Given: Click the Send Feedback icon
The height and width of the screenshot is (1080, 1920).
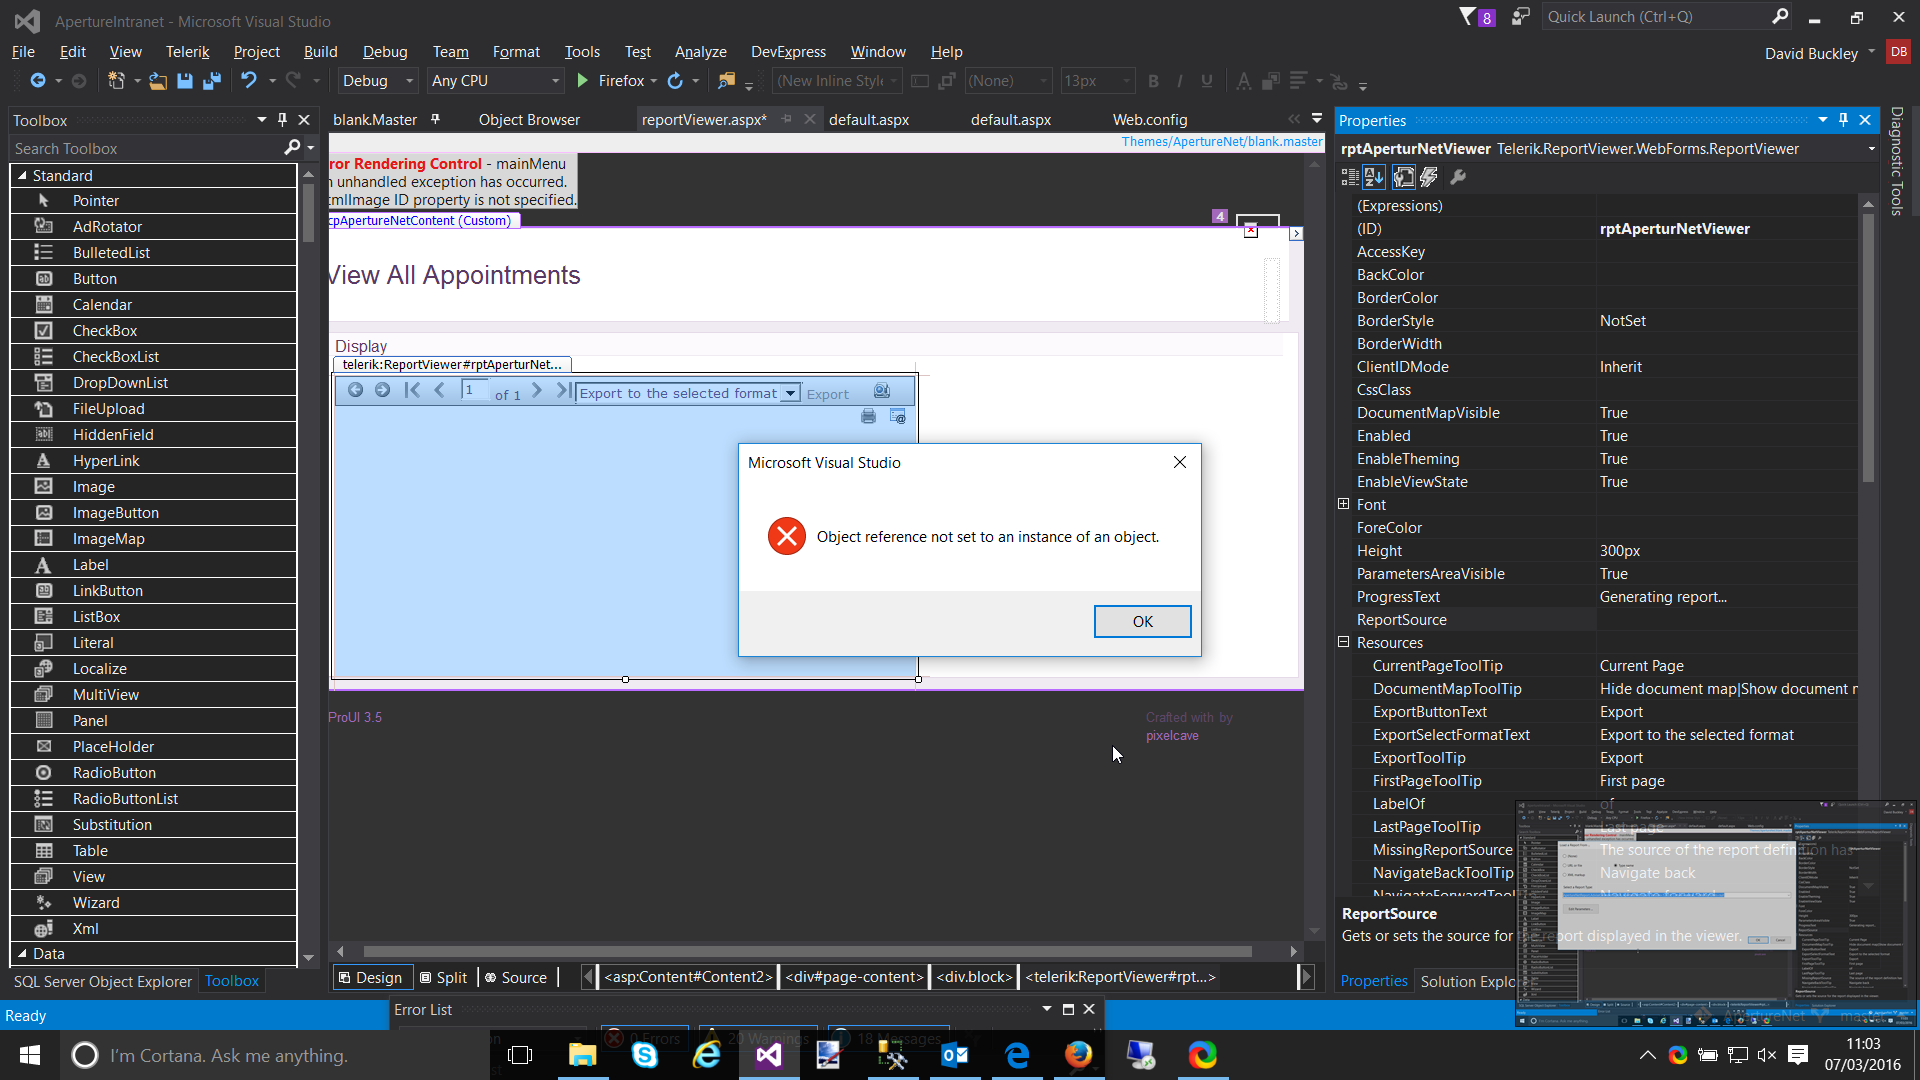Looking at the screenshot, I should (1520, 17).
